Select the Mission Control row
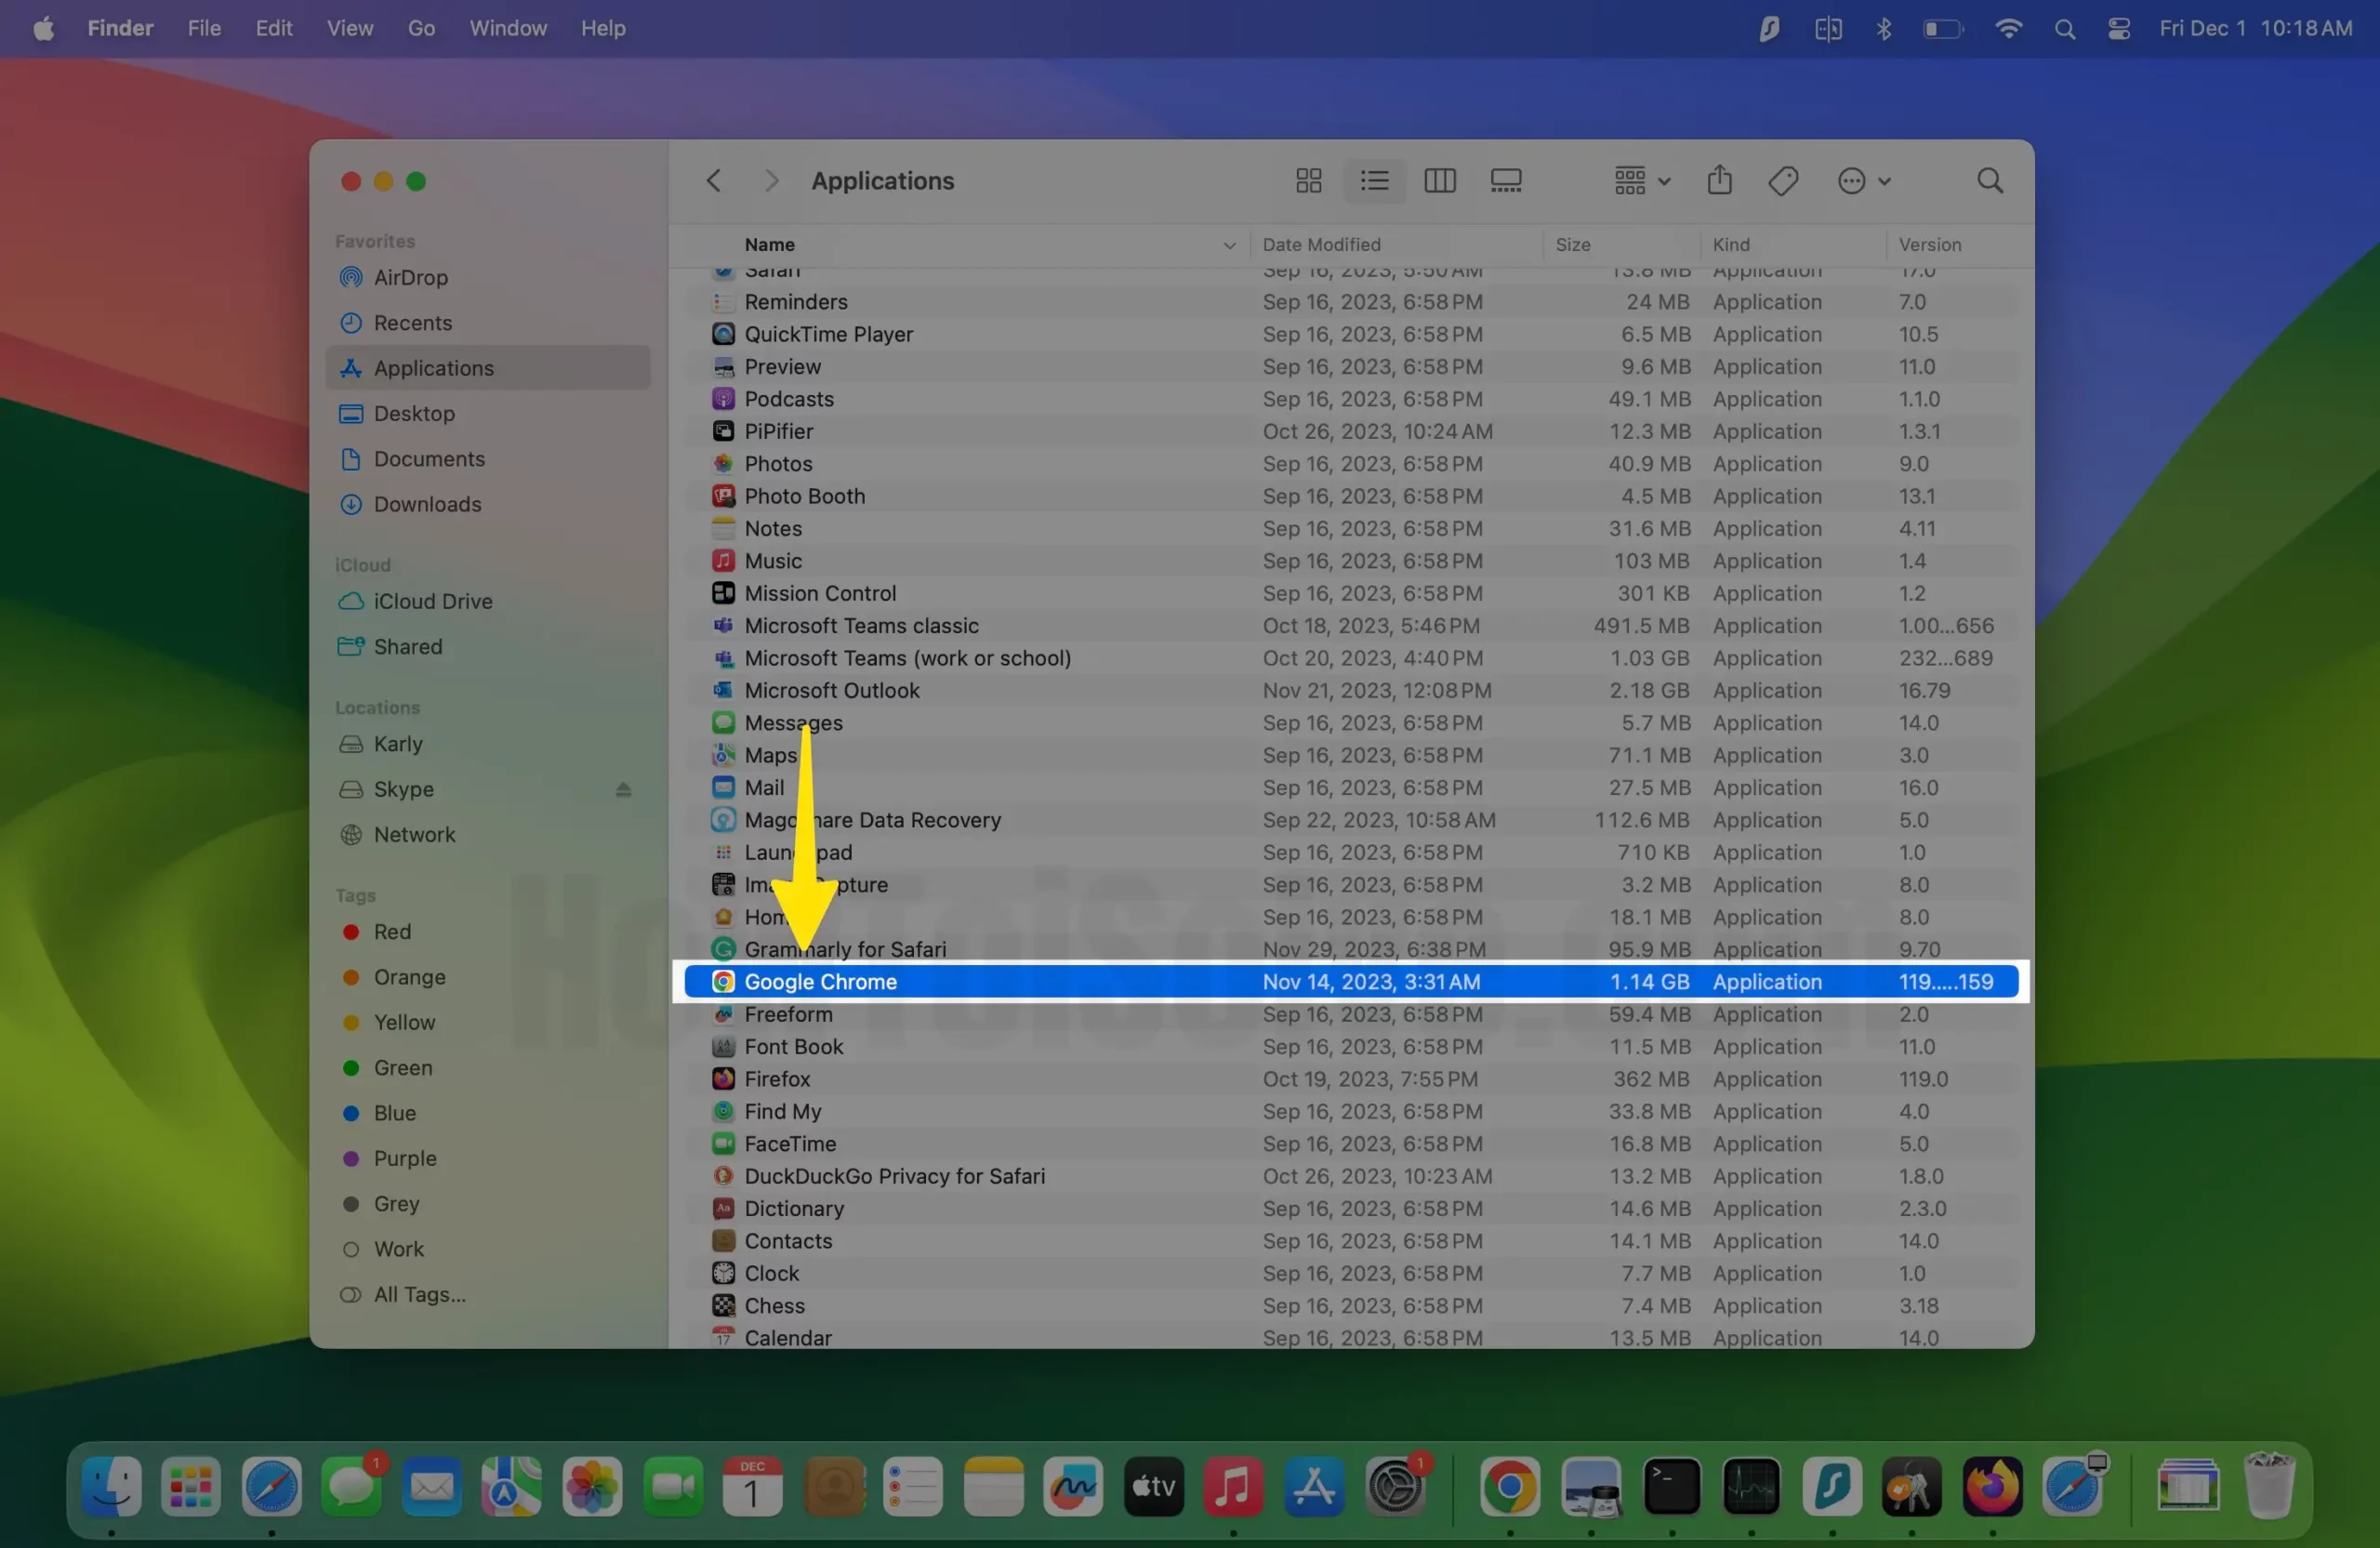 [1350, 593]
